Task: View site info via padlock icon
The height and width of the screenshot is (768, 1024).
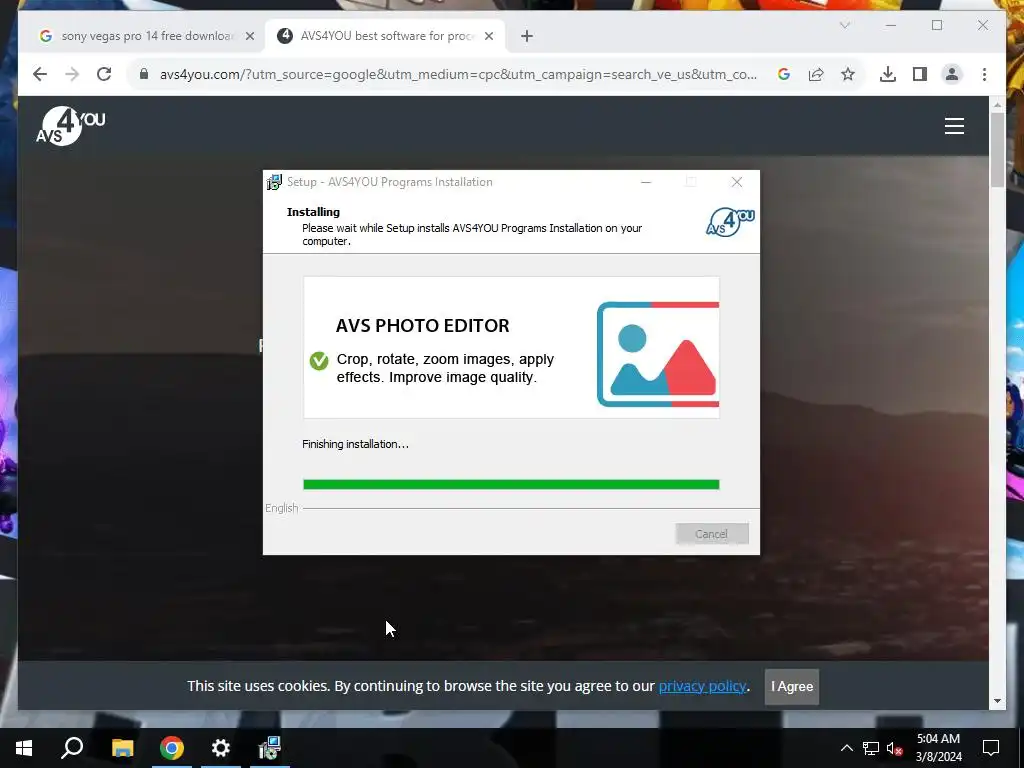Action: pos(144,74)
